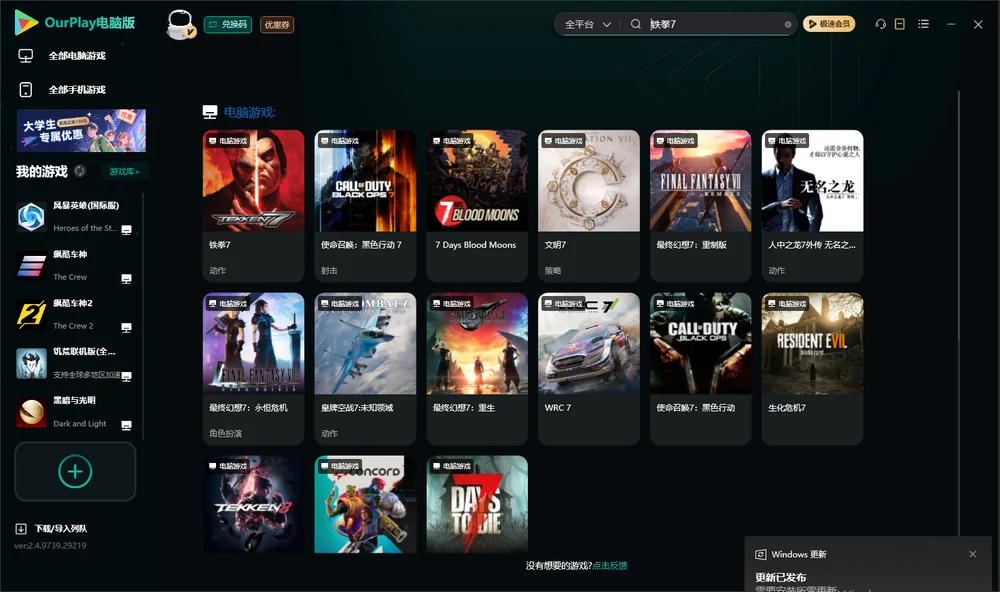Open the 优惠券 coupon button

[x=277, y=24]
